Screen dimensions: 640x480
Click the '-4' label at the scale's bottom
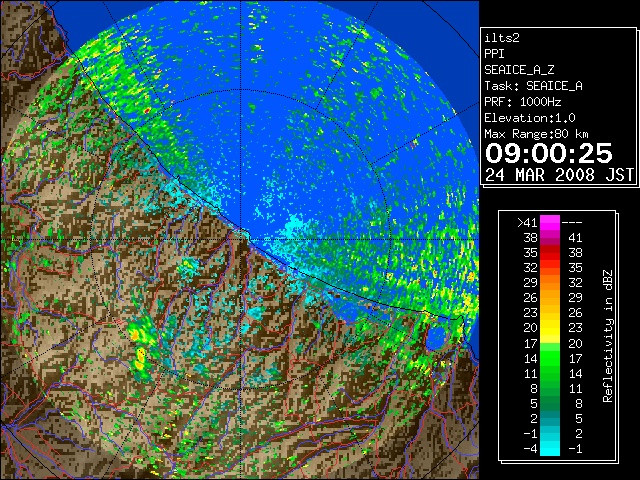[530, 448]
